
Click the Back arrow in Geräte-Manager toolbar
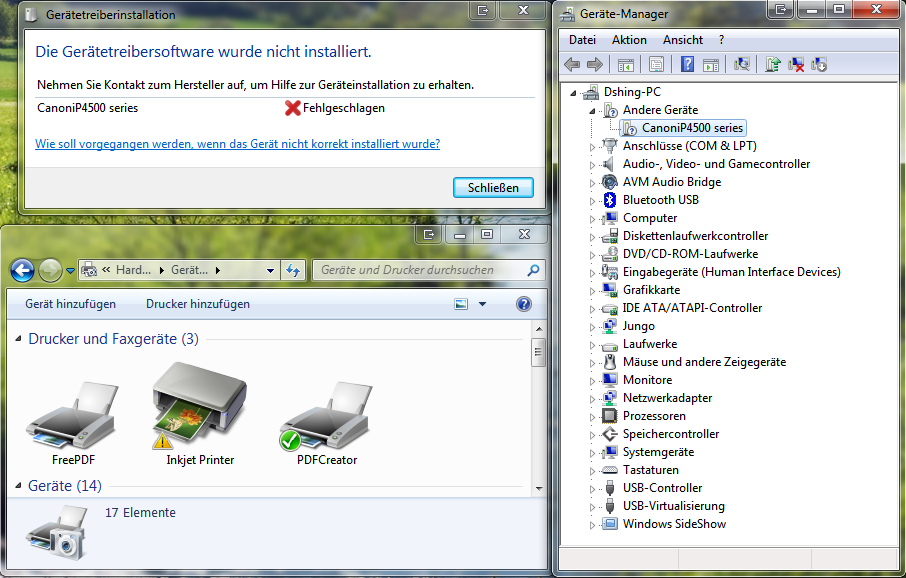[x=572, y=64]
